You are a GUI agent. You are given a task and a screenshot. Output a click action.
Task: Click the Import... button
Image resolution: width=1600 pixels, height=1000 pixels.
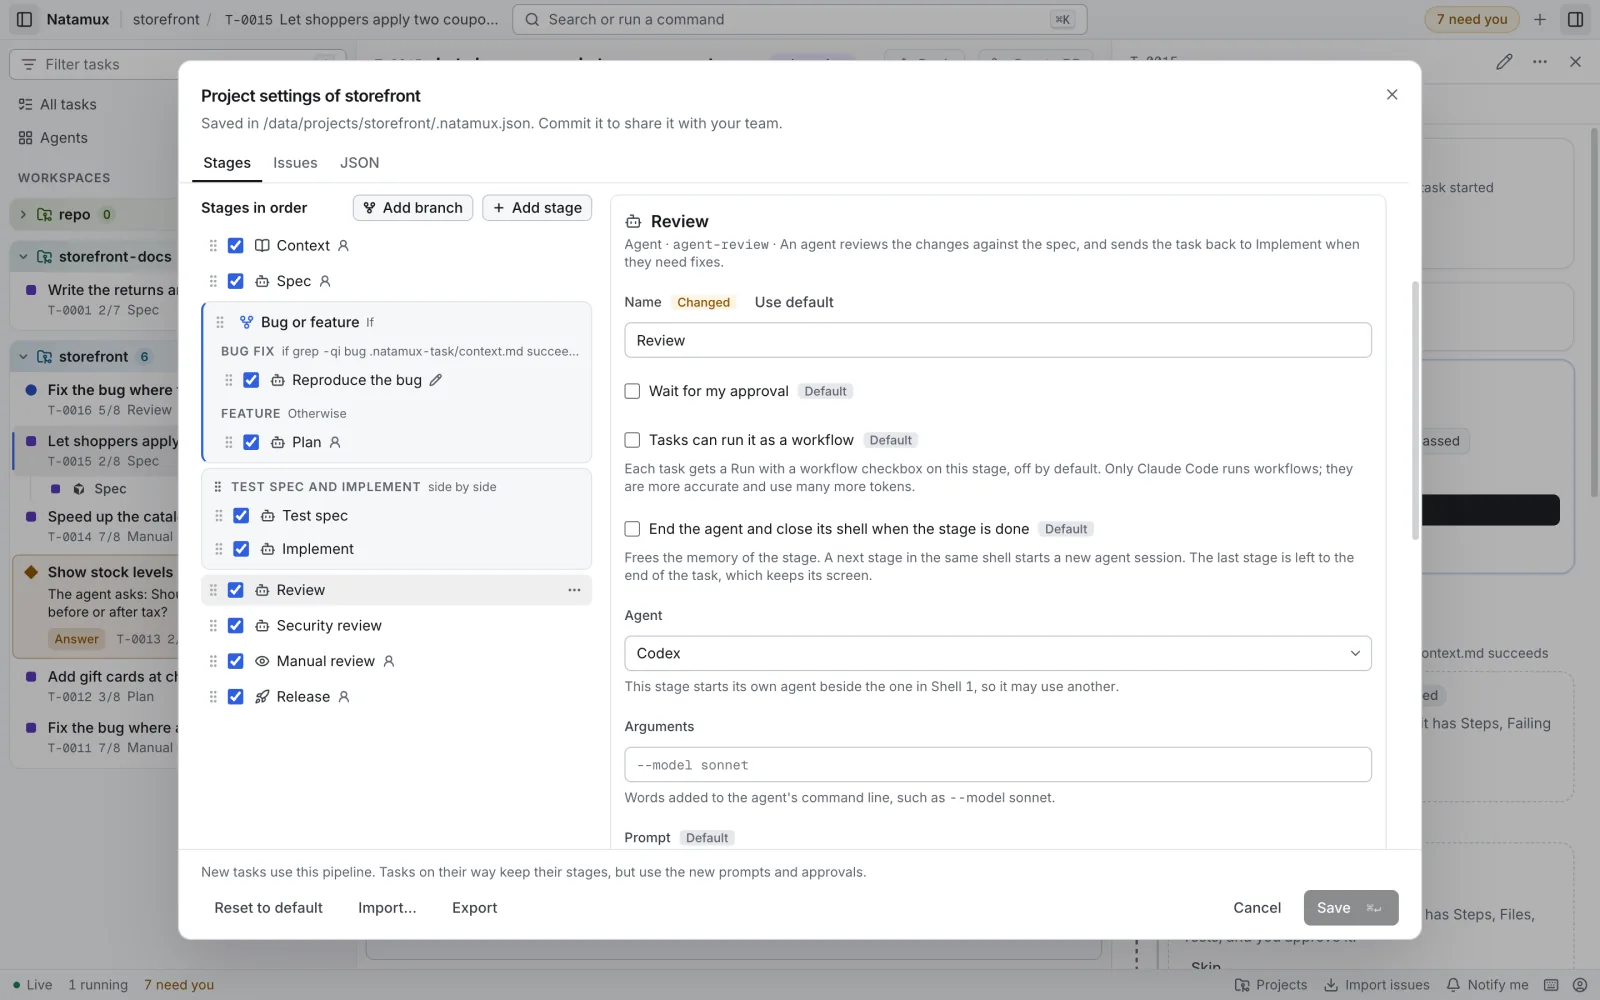point(387,908)
